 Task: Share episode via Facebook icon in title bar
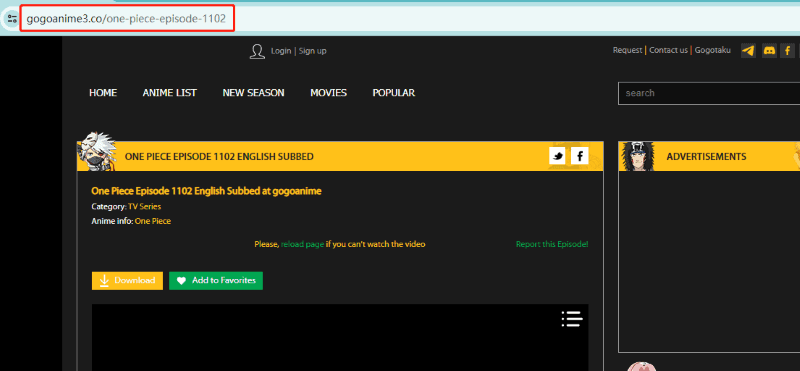coord(580,156)
